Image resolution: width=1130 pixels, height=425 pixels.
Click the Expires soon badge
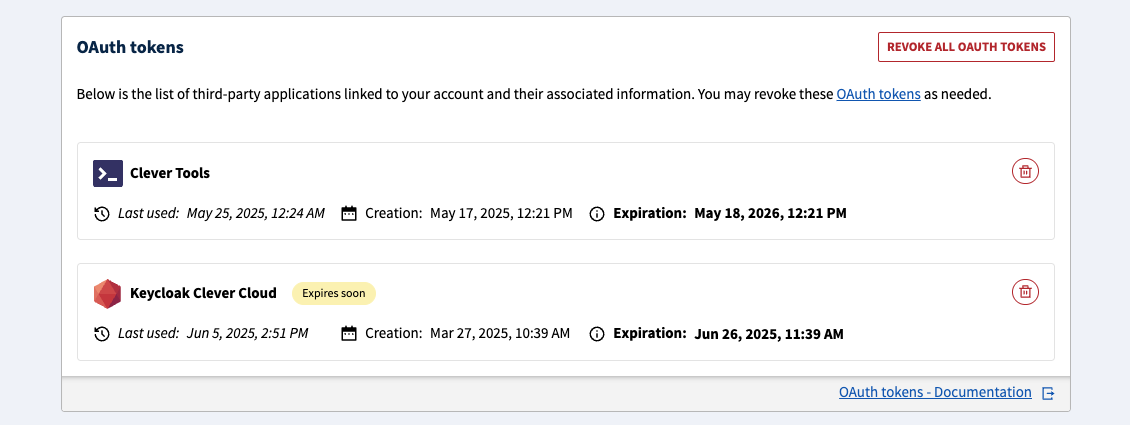[x=333, y=293]
